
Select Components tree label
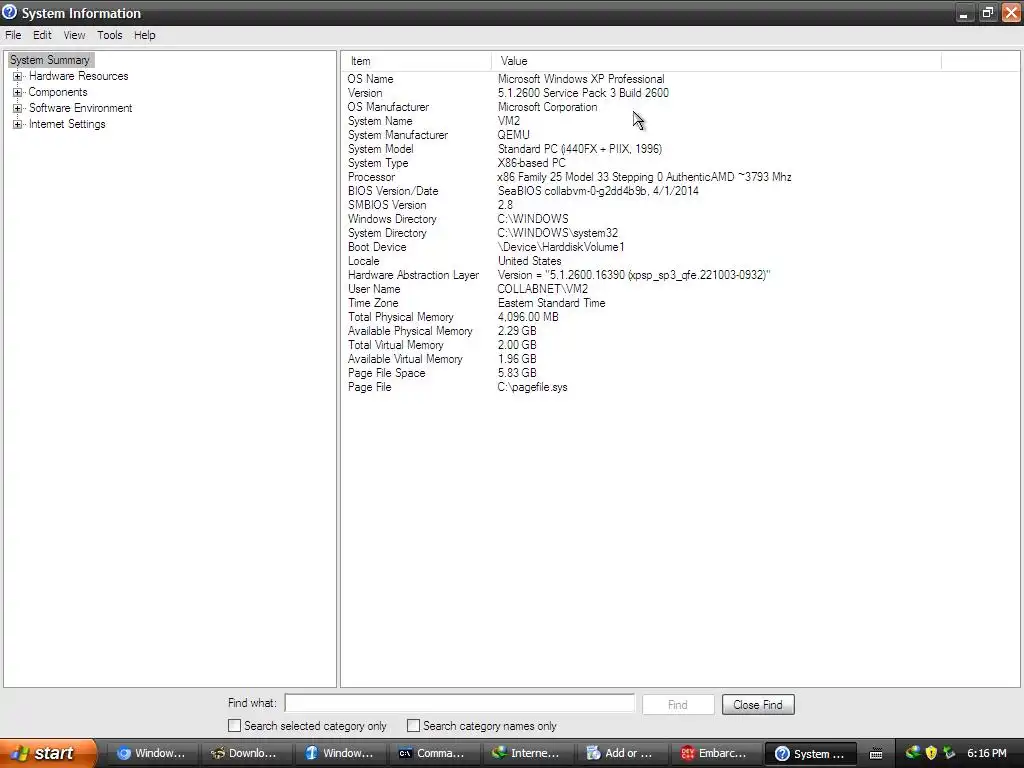coord(57,92)
